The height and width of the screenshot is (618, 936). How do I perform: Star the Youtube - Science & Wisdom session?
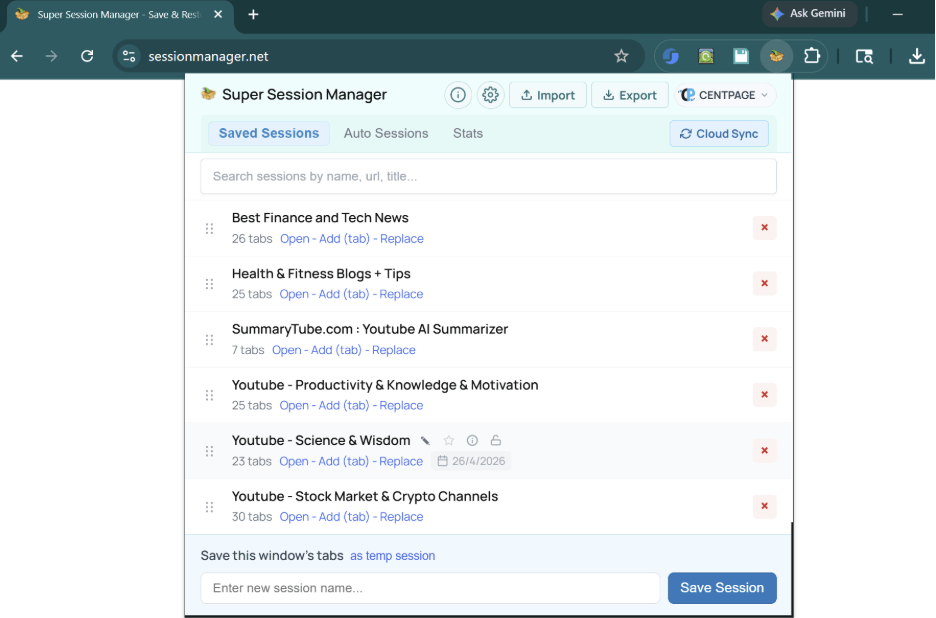point(449,441)
